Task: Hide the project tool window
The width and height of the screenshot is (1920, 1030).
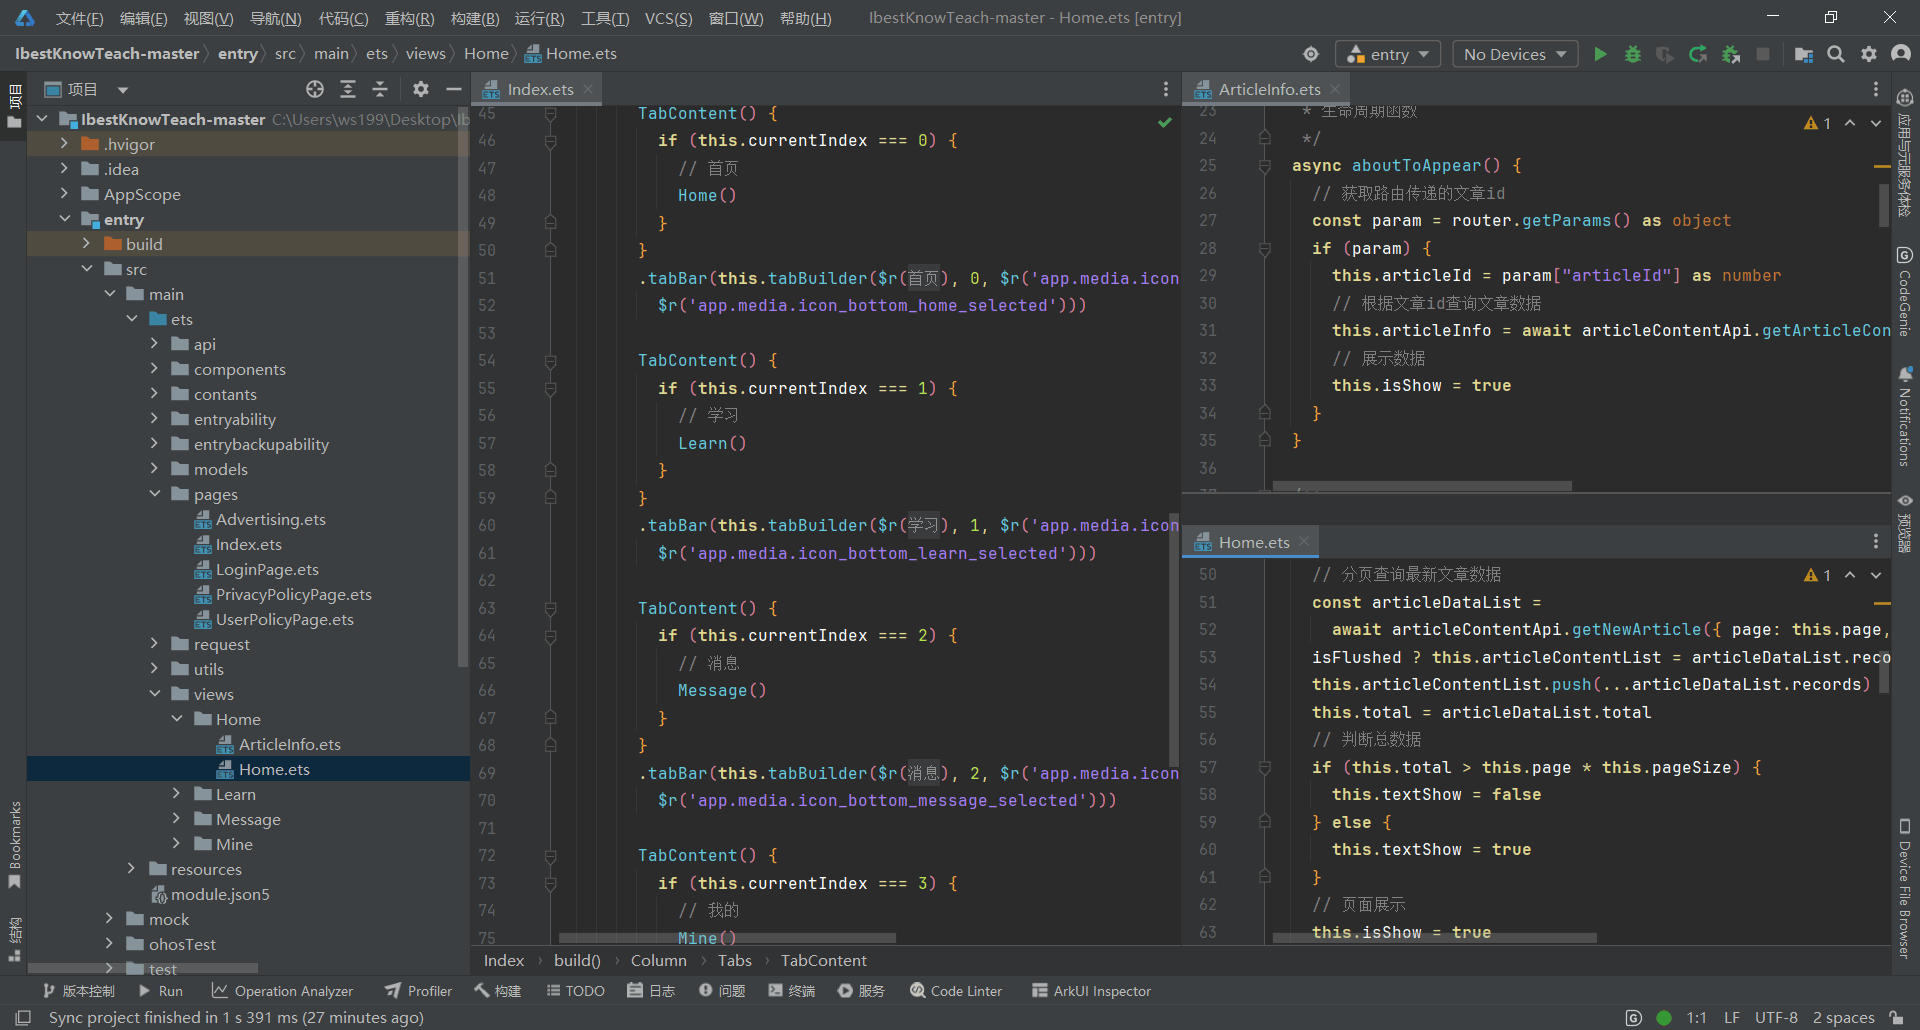Action: (x=453, y=89)
